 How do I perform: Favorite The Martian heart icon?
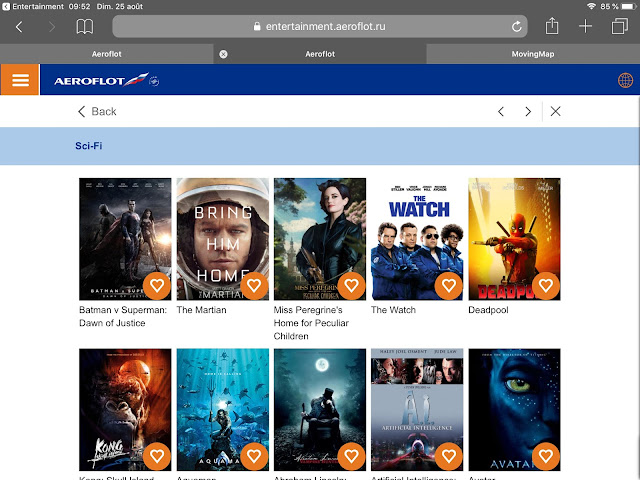pos(254,285)
